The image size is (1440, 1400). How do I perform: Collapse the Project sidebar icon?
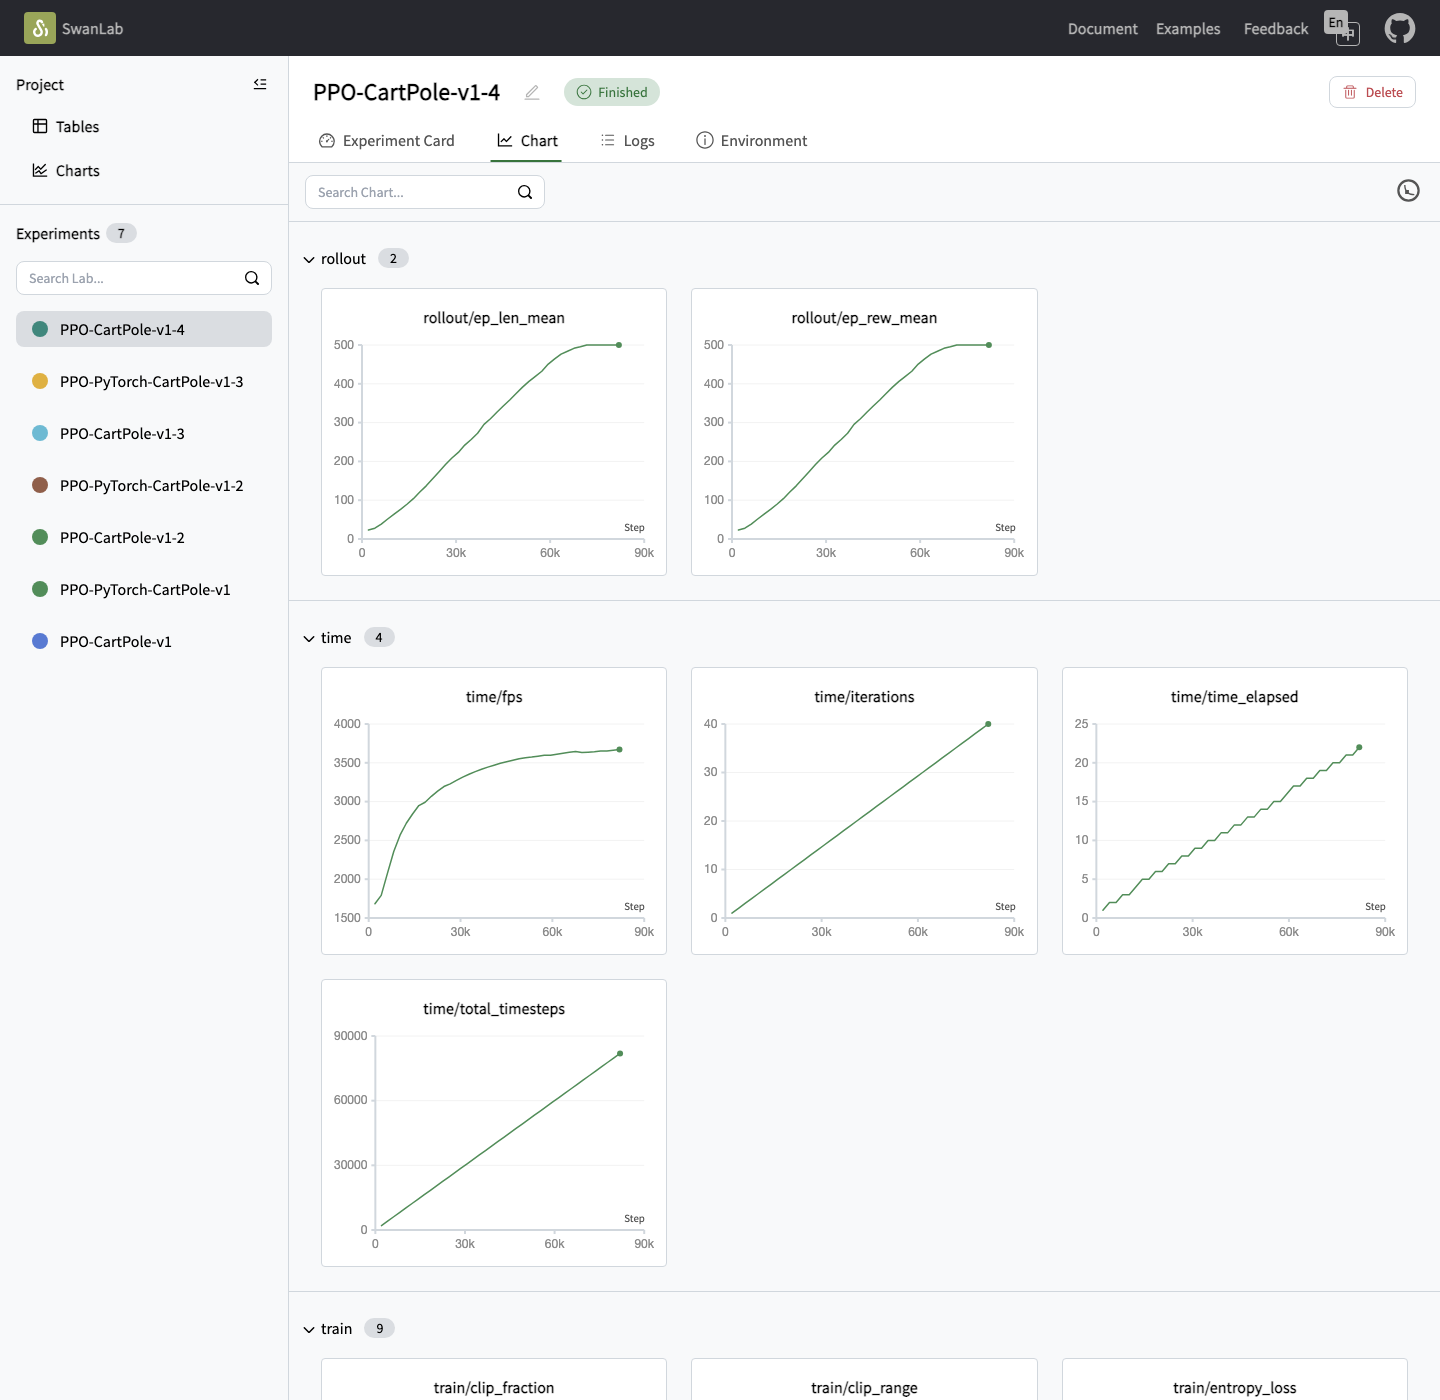click(260, 84)
